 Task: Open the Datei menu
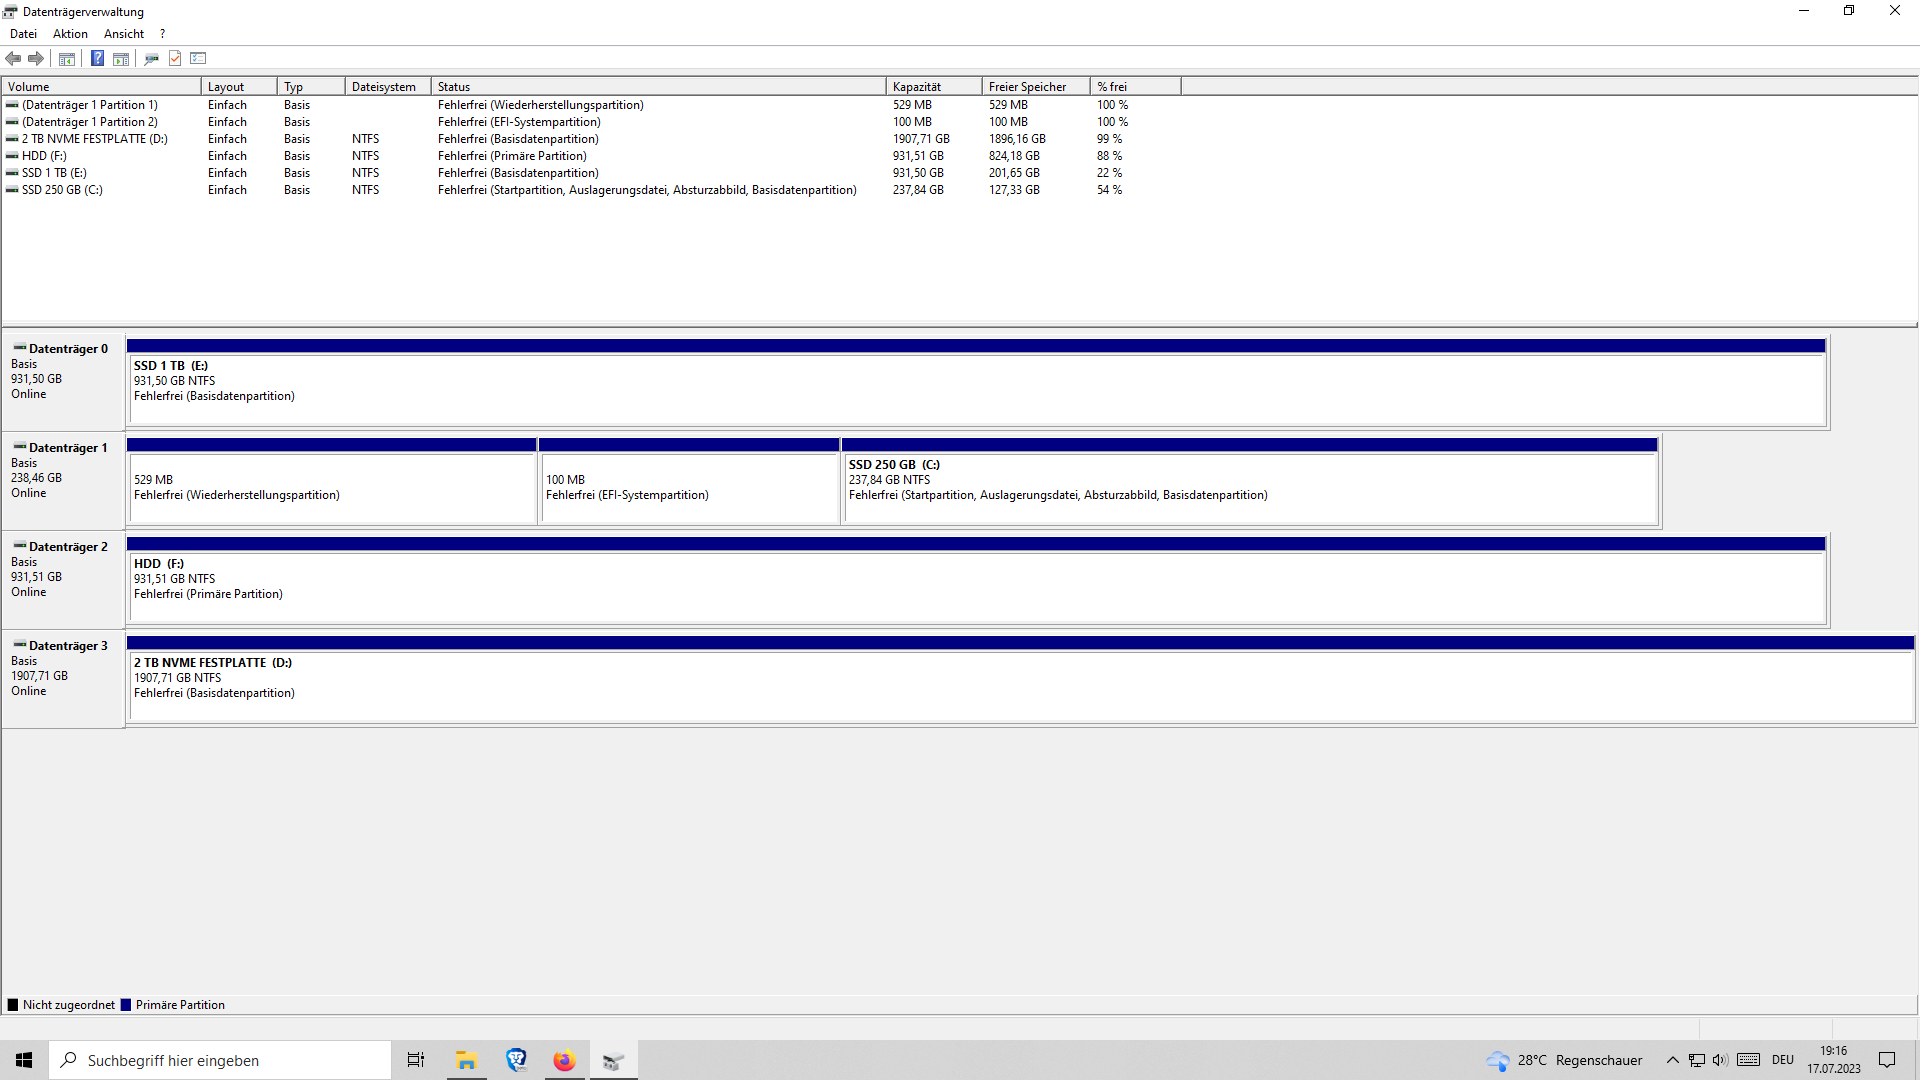click(x=23, y=34)
